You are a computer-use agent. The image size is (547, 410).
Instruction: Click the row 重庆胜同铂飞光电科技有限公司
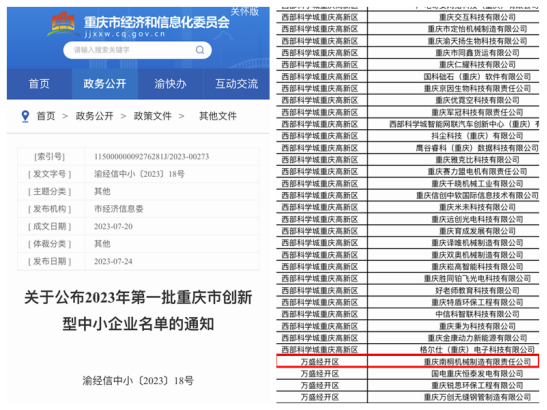tap(407, 278)
